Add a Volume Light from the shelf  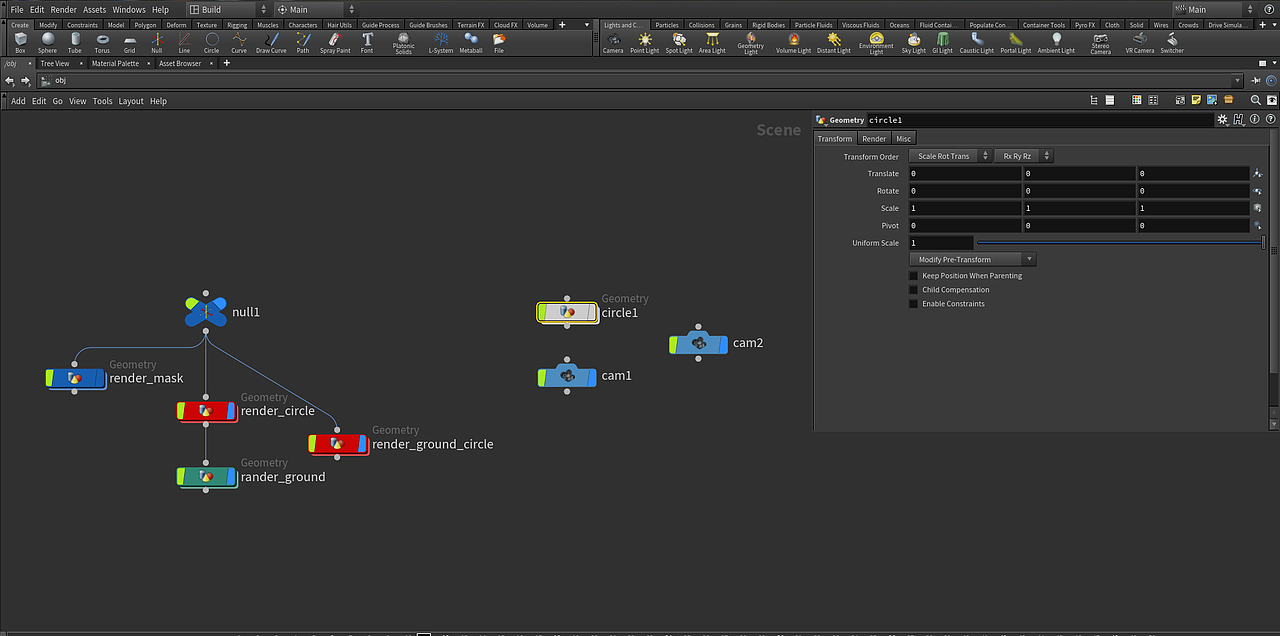(794, 42)
